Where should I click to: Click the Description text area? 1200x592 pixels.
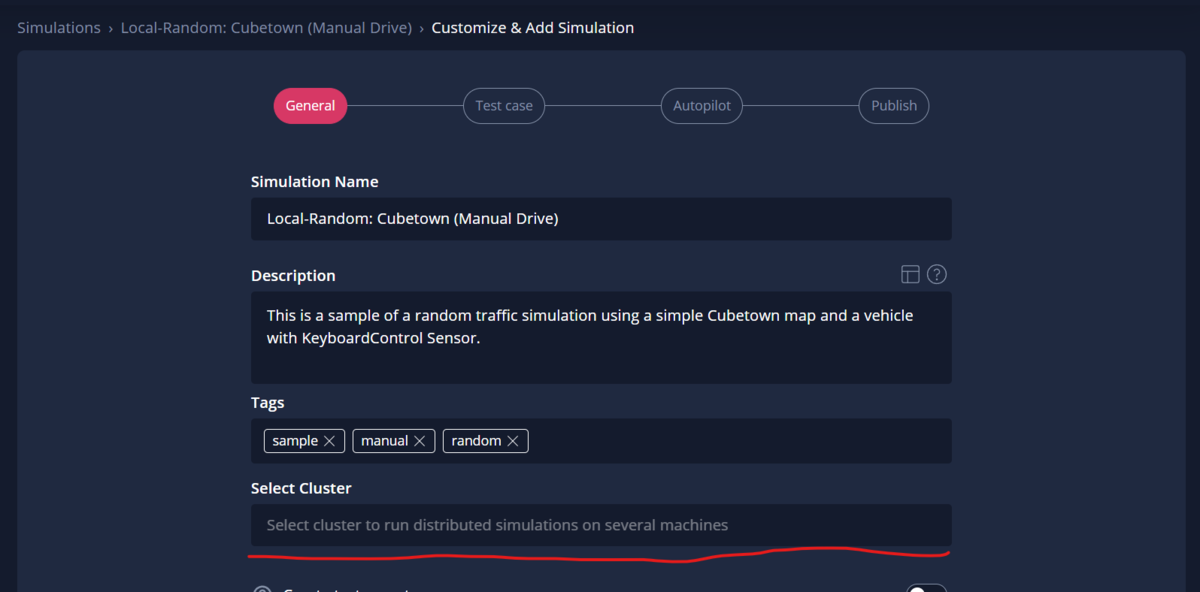[601, 338]
